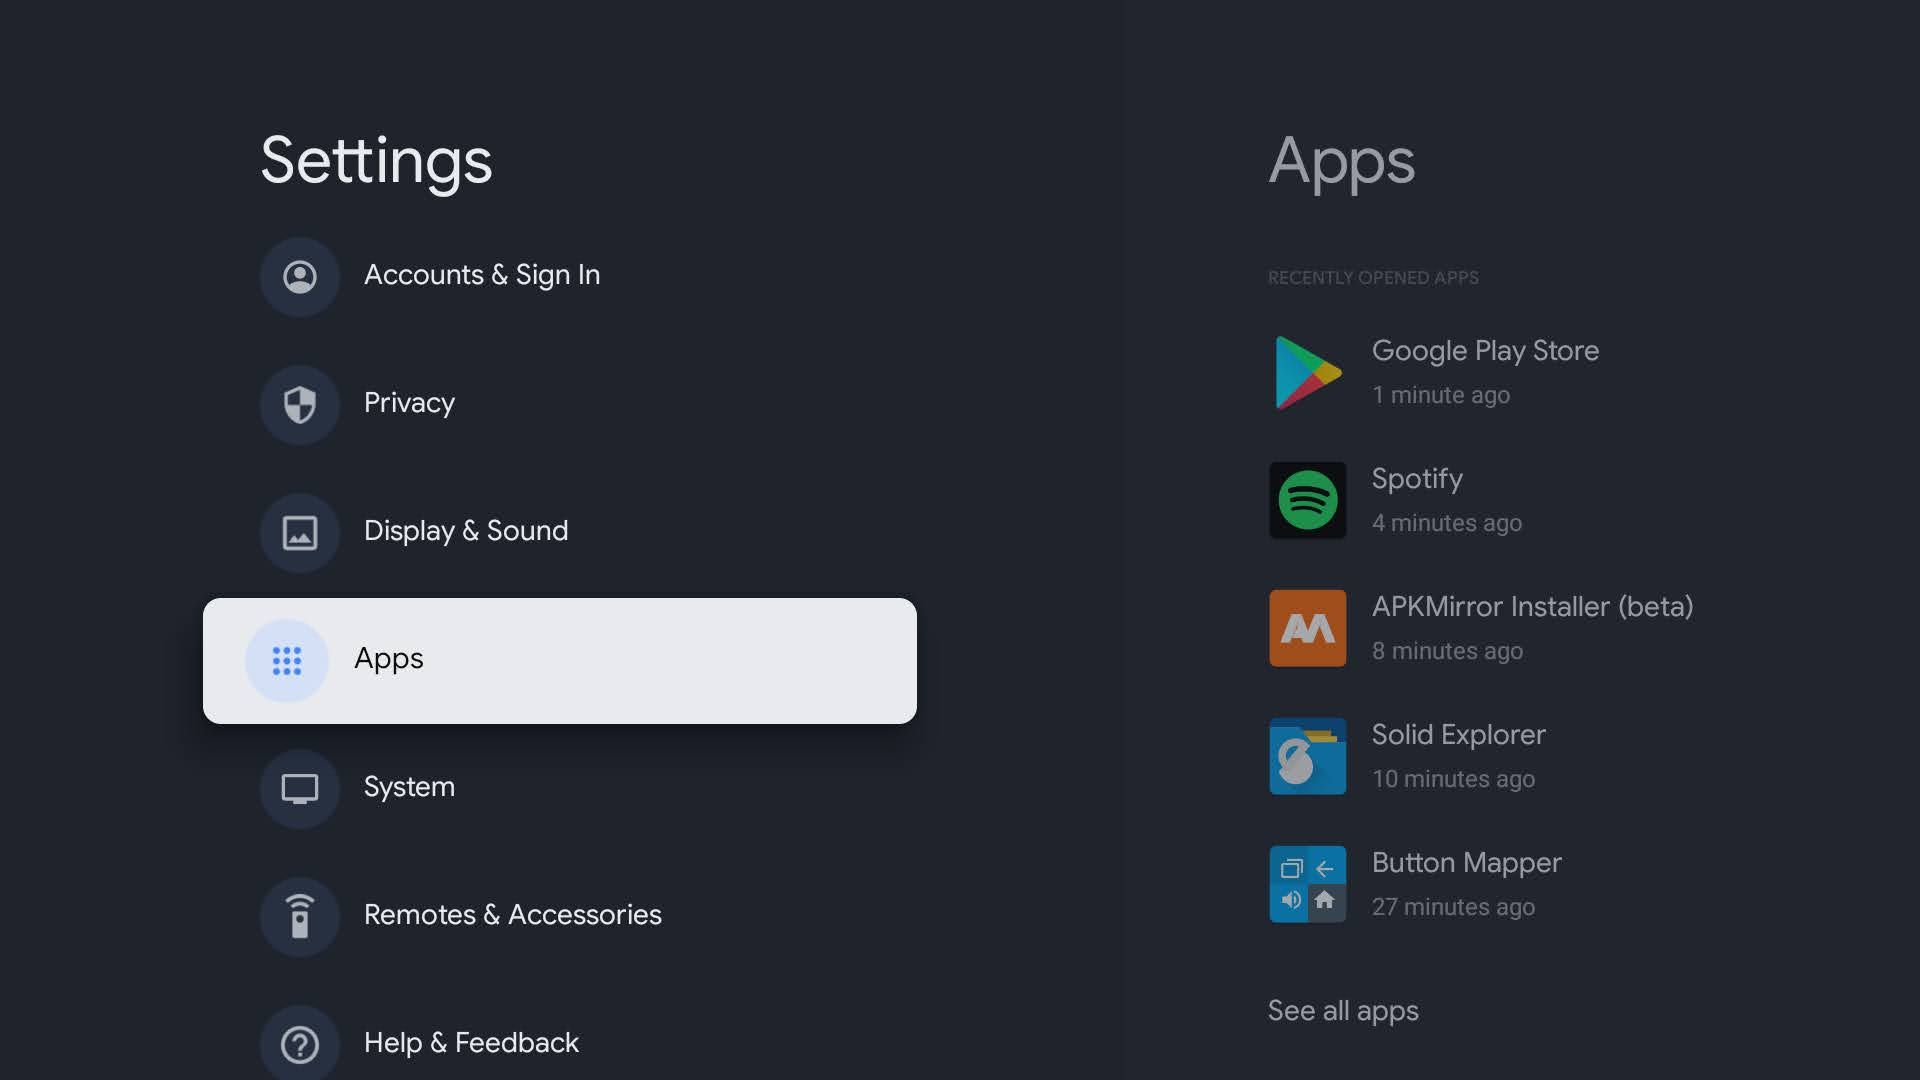Open Remotes & Accessories settings
This screenshot has width=1920, height=1080.
pos(512,914)
